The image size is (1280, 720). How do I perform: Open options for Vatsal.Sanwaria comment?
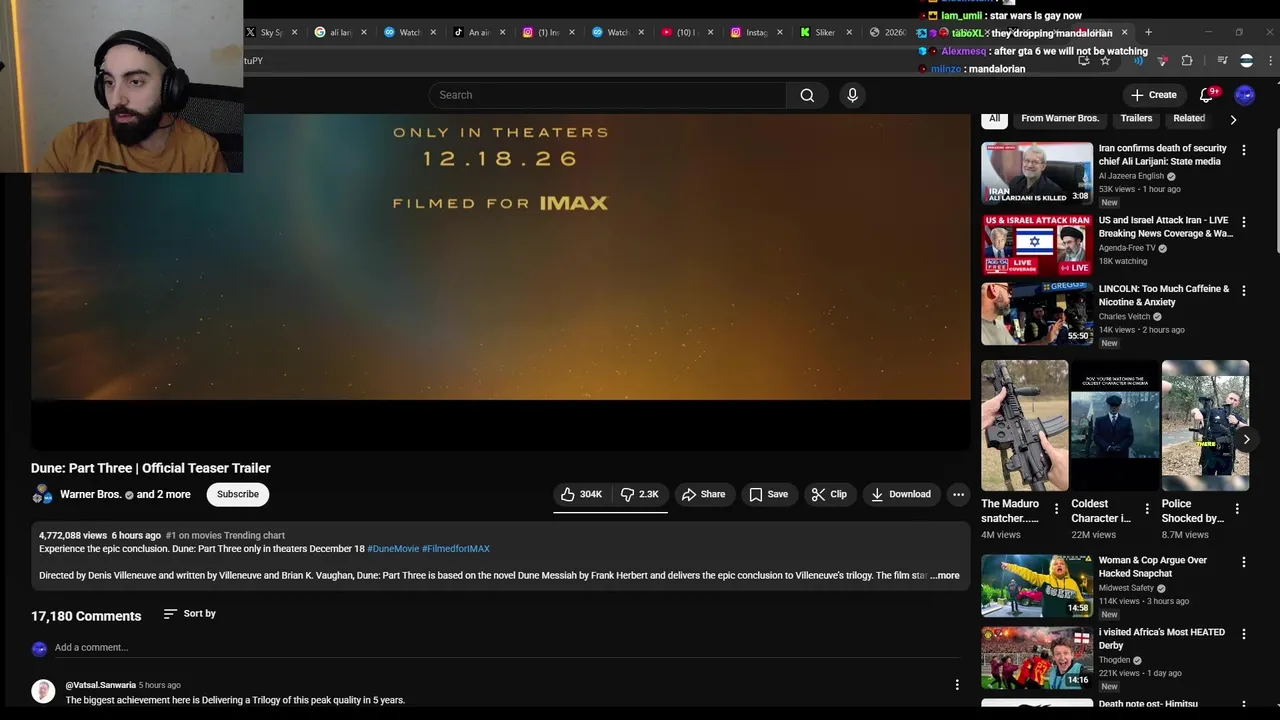(957, 685)
